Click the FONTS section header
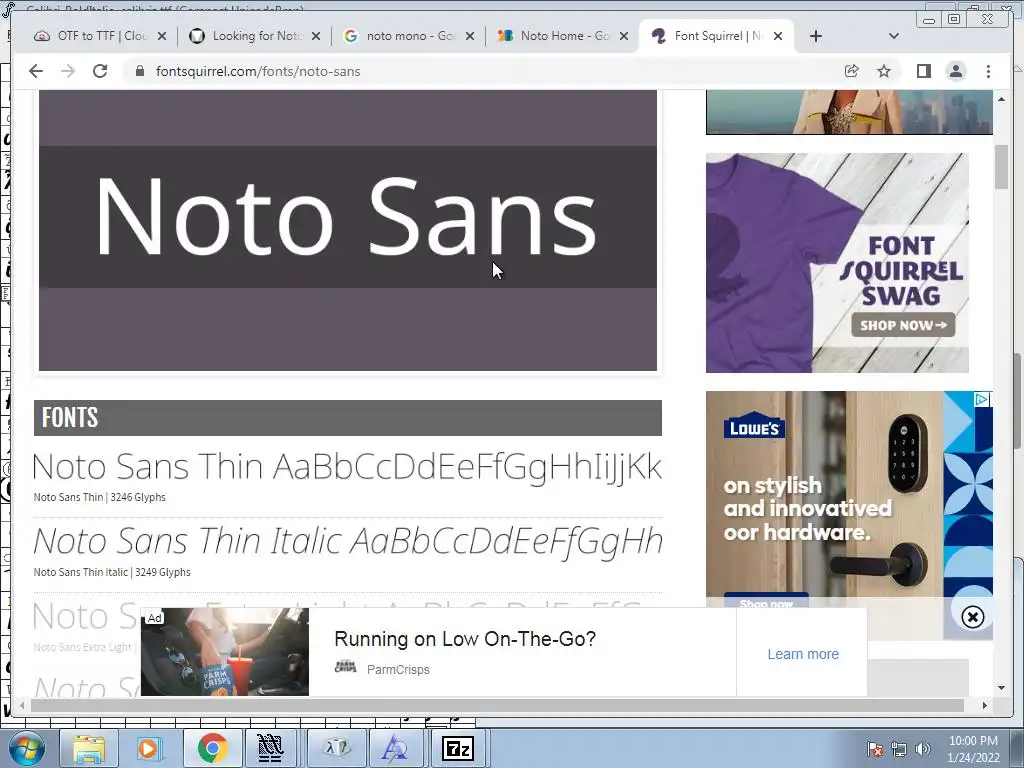Image resolution: width=1024 pixels, height=768 pixels. pyautogui.click(x=347, y=418)
